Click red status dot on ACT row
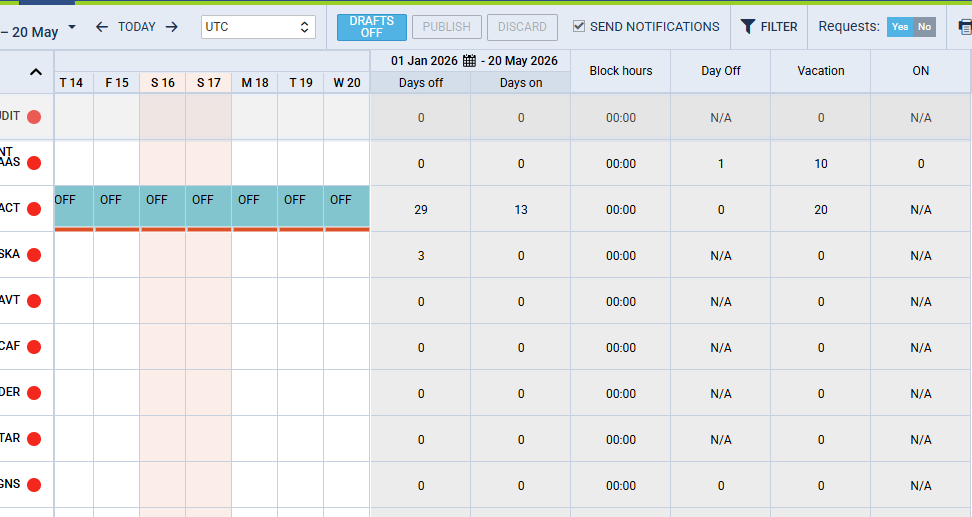The image size is (972, 517). (x=34, y=209)
